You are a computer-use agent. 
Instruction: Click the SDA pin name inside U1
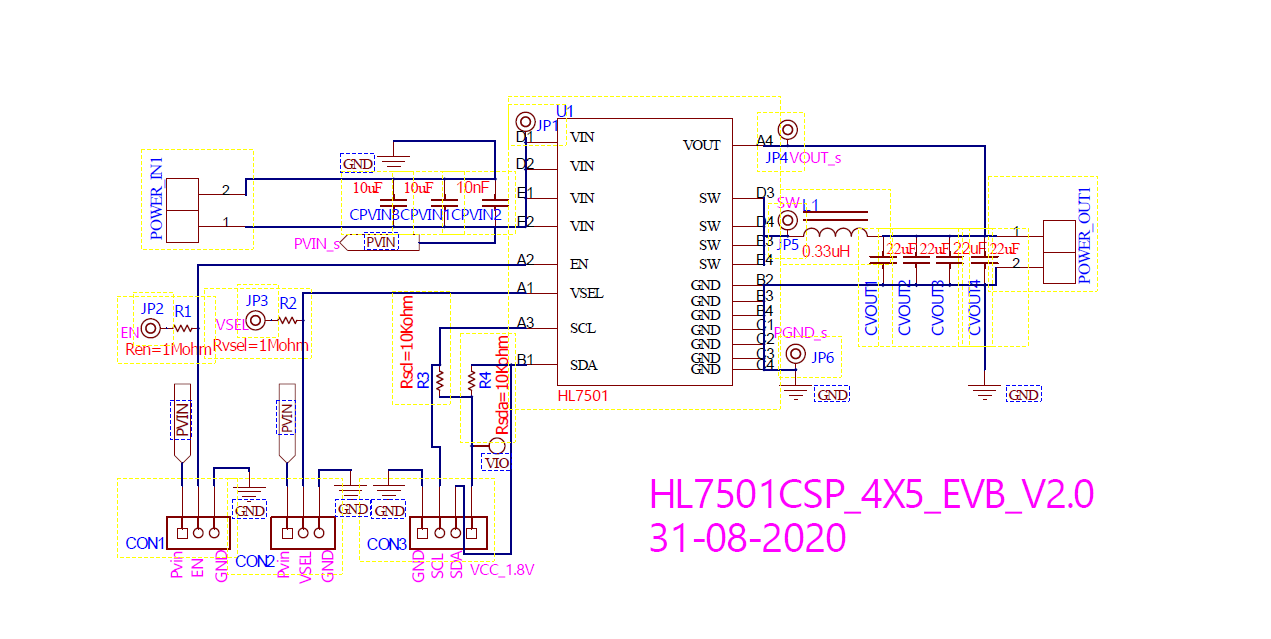(x=583, y=366)
